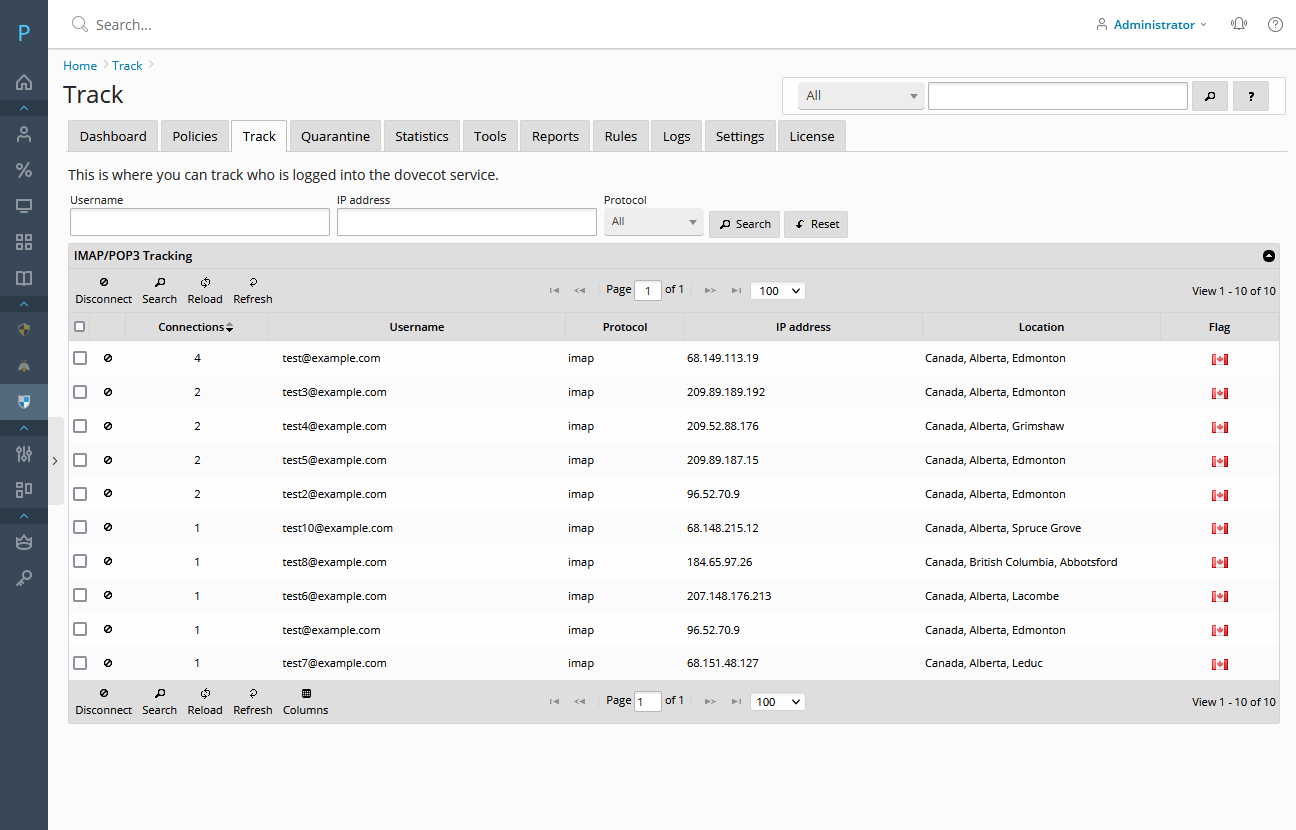Screen dimensions: 1296x830
Task: Click Columns in the bottom grid toolbar
Action: [306, 702]
